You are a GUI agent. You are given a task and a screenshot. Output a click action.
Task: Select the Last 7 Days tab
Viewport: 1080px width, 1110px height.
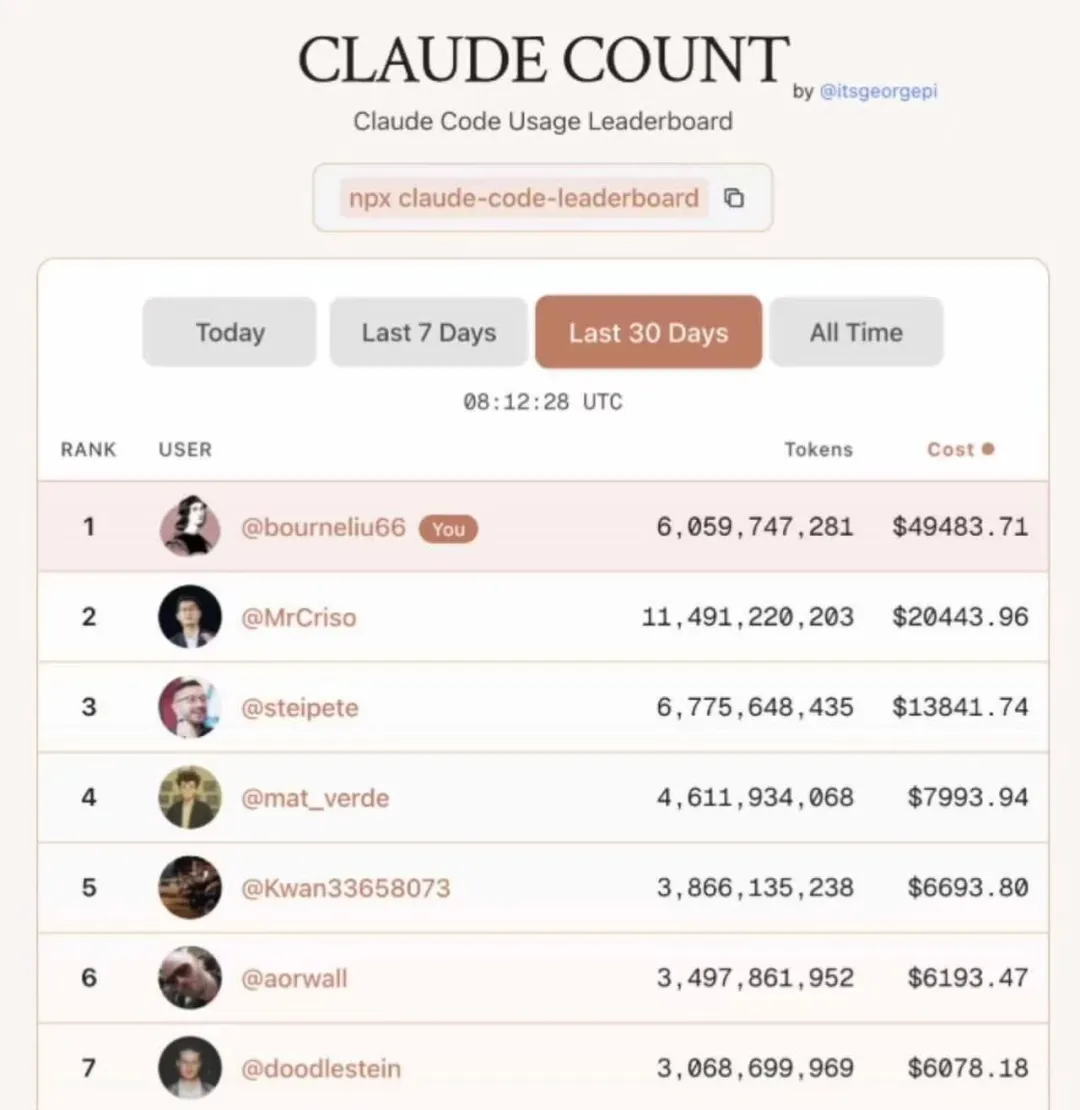click(429, 332)
